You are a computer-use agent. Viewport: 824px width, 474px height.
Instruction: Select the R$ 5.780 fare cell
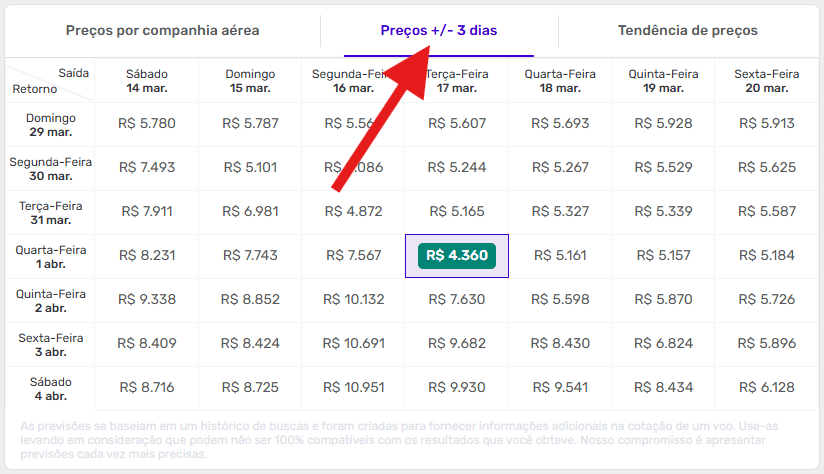pos(147,124)
